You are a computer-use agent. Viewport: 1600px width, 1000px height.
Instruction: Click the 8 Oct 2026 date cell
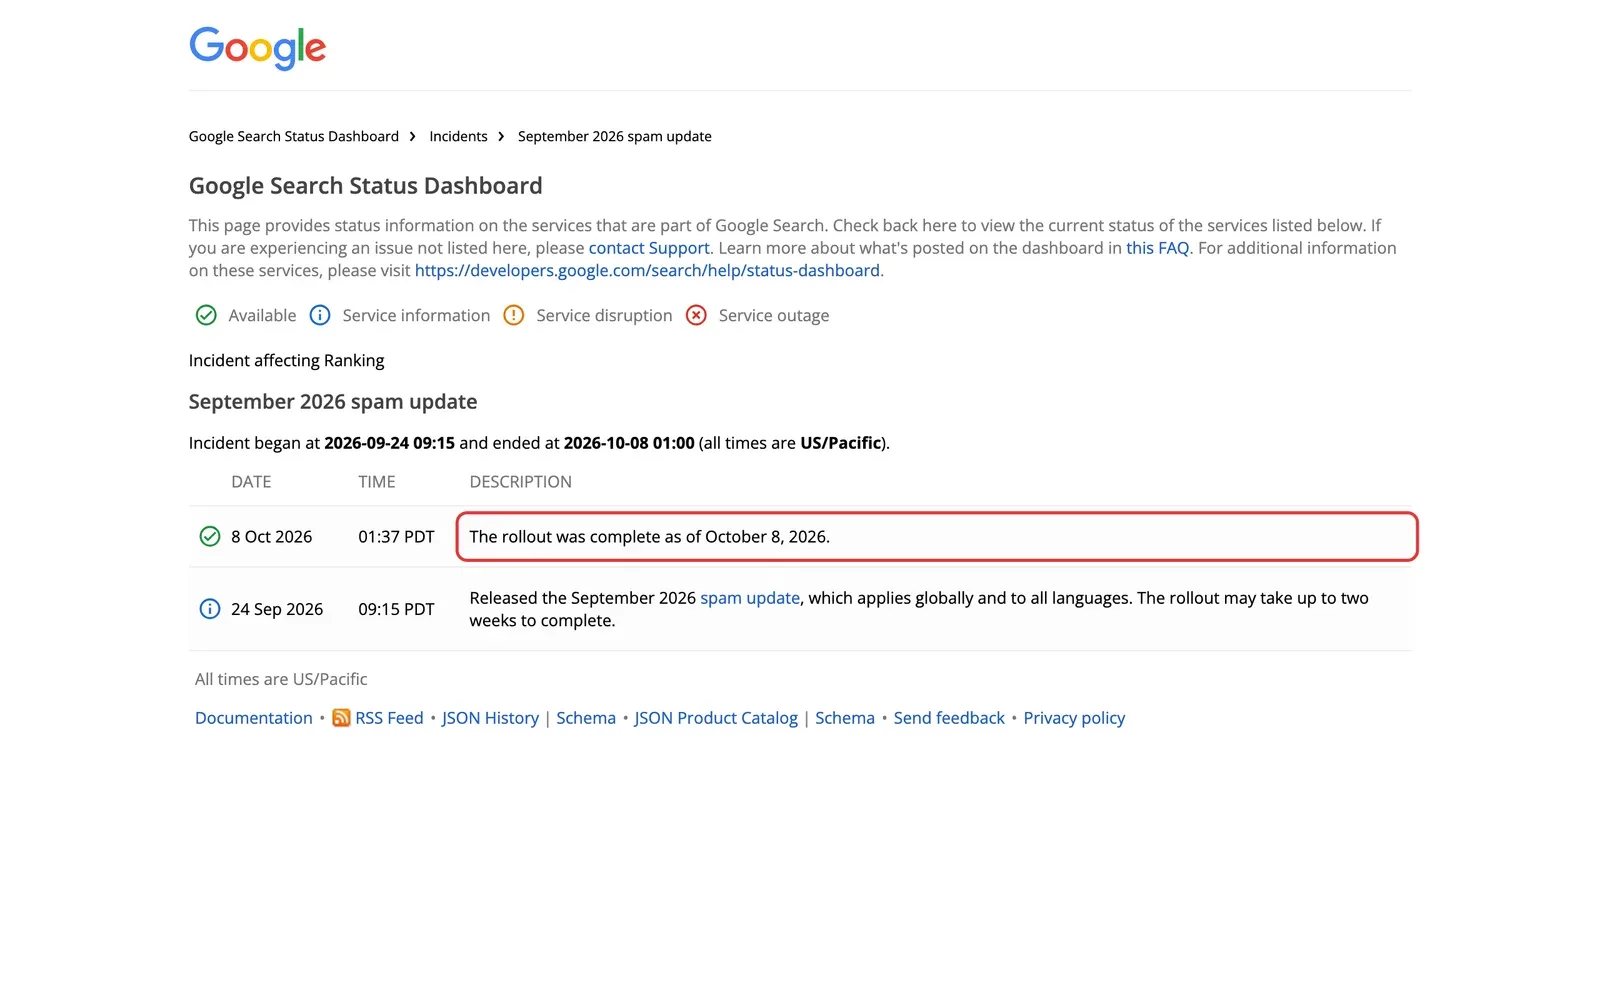(272, 536)
